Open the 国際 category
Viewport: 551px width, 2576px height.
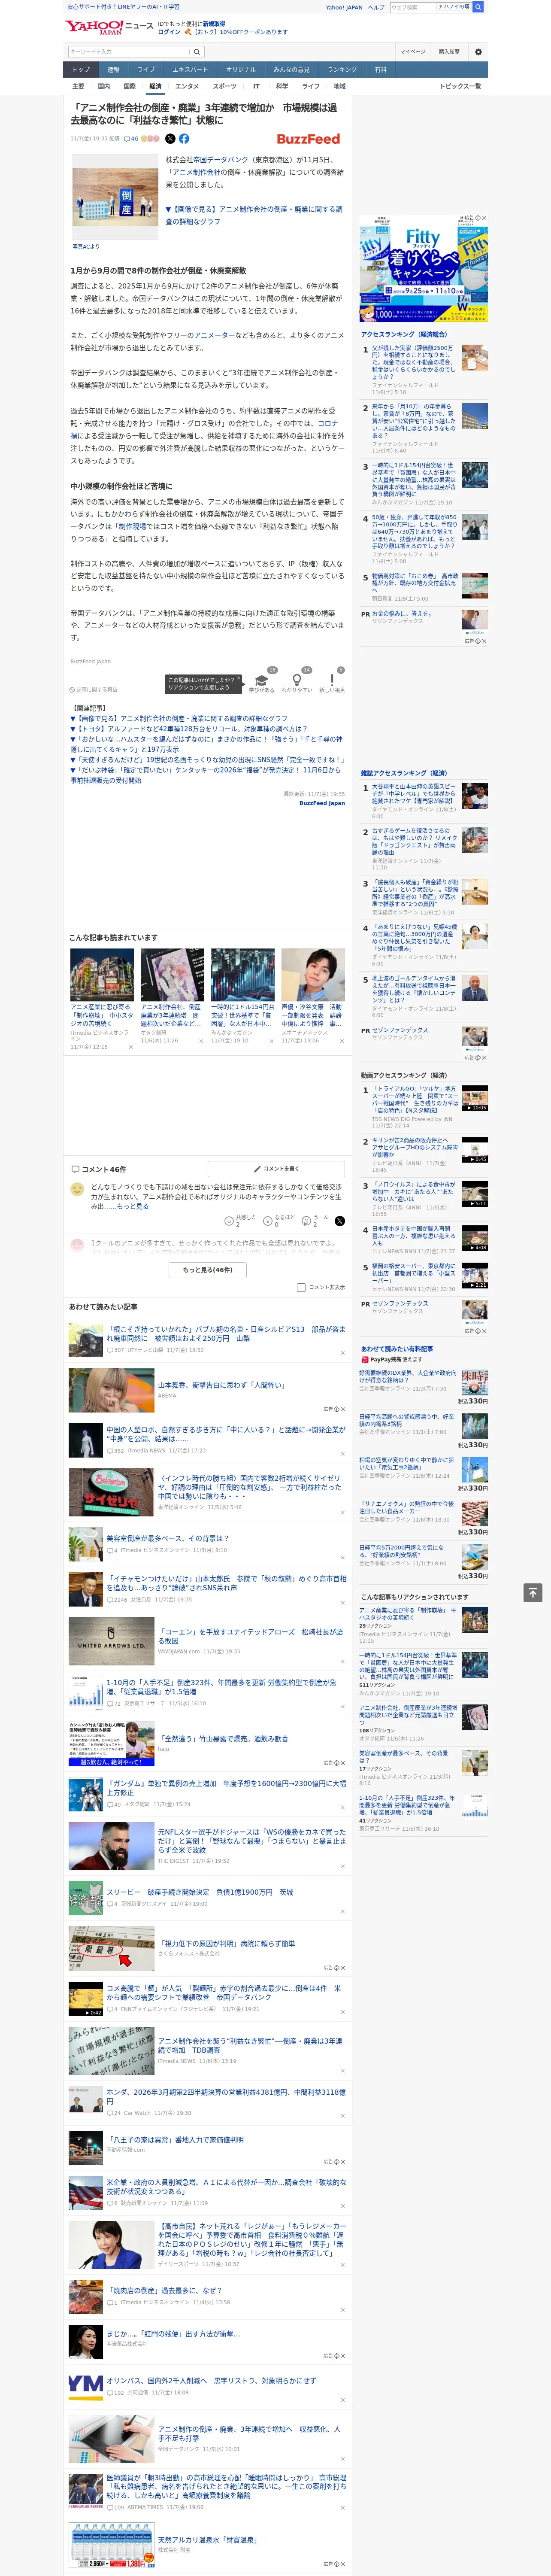tap(129, 86)
